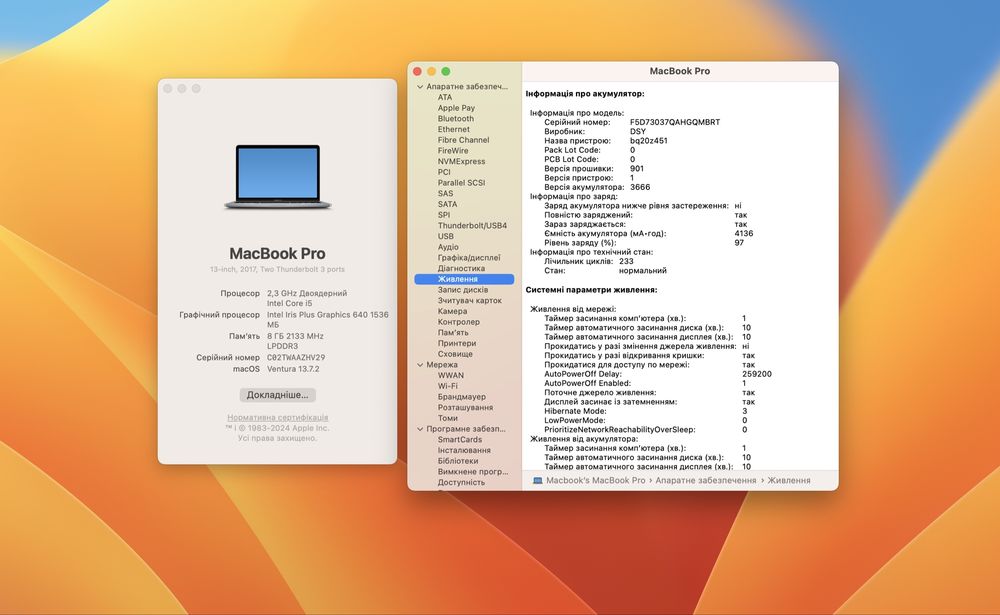Click the Інформація про акумулятор heading

click(x=585, y=94)
